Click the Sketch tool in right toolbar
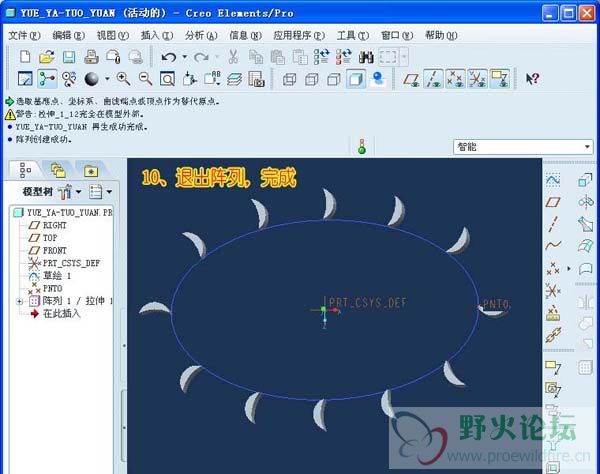The height and width of the screenshot is (474, 600). (x=553, y=180)
